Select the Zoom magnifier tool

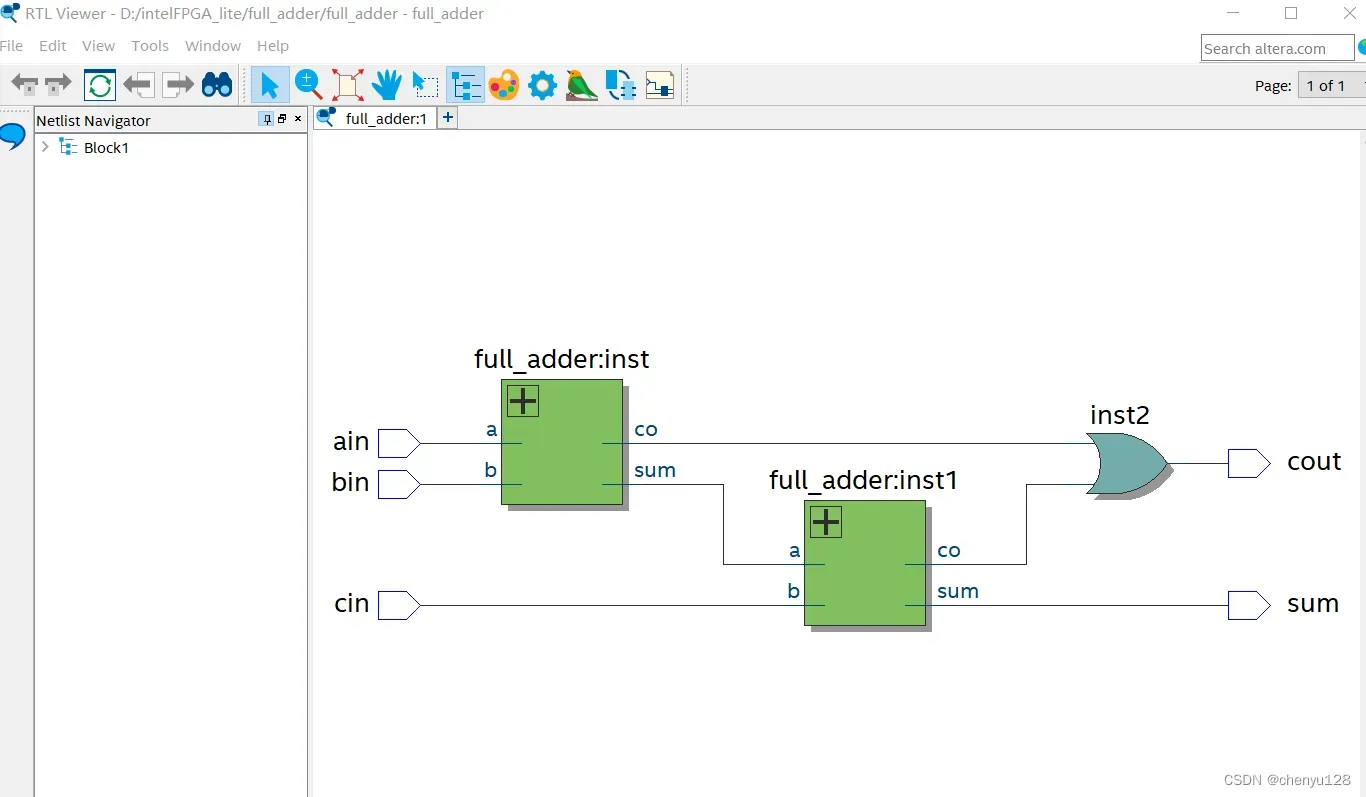coord(308,85)
